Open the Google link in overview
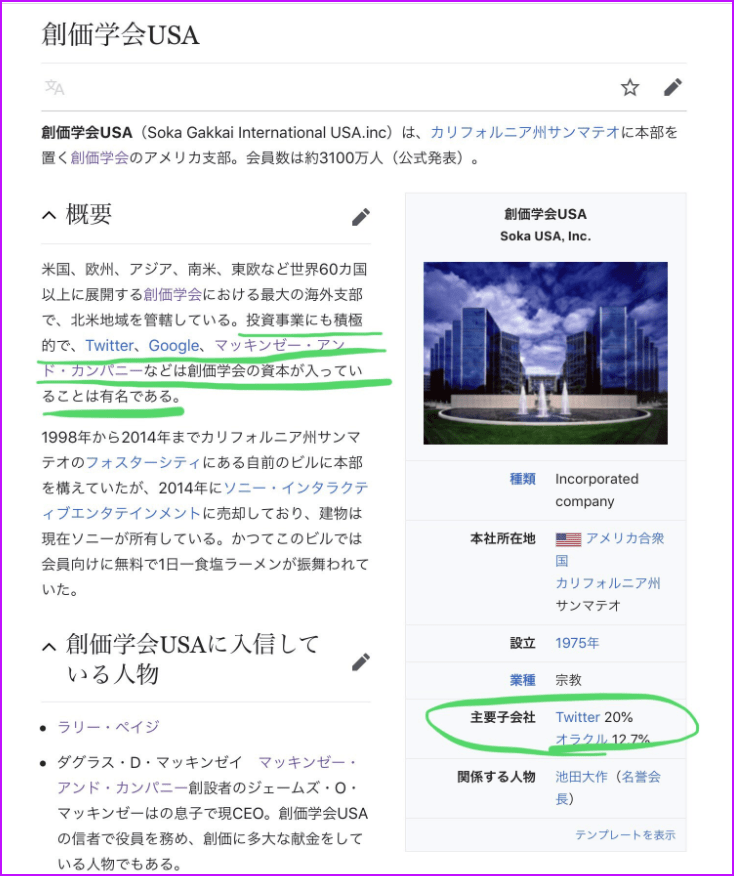 pyautogui.click(x=174, y=345)
